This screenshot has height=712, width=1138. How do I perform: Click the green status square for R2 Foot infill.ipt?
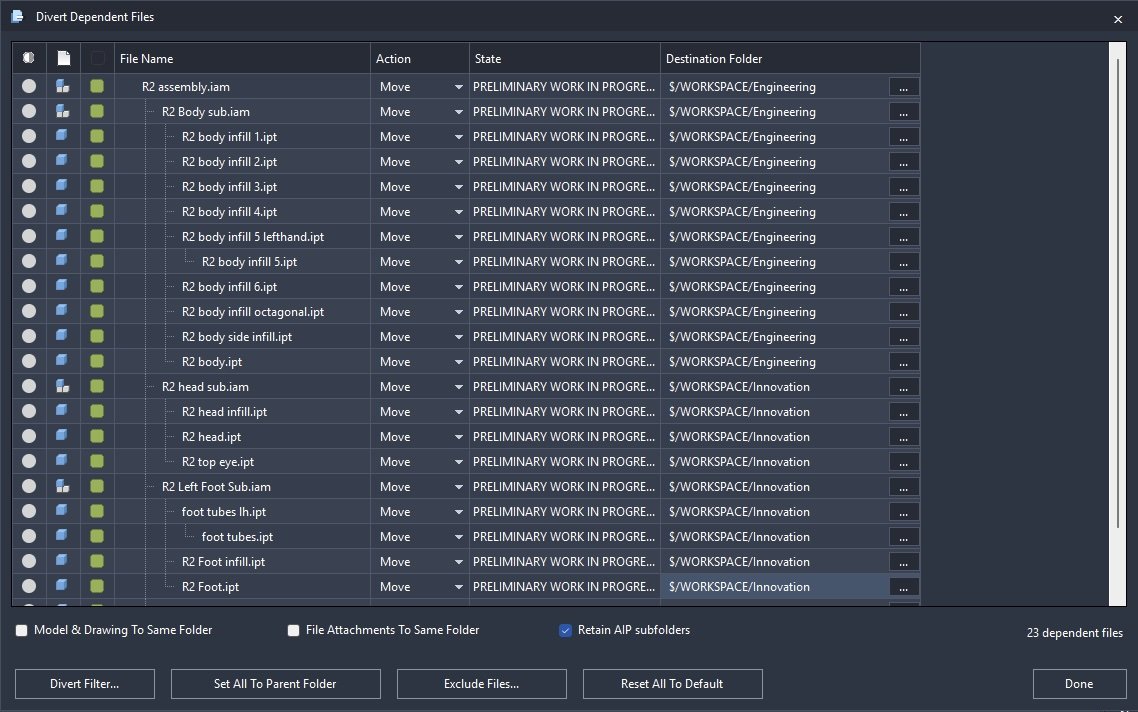[97, 562]
